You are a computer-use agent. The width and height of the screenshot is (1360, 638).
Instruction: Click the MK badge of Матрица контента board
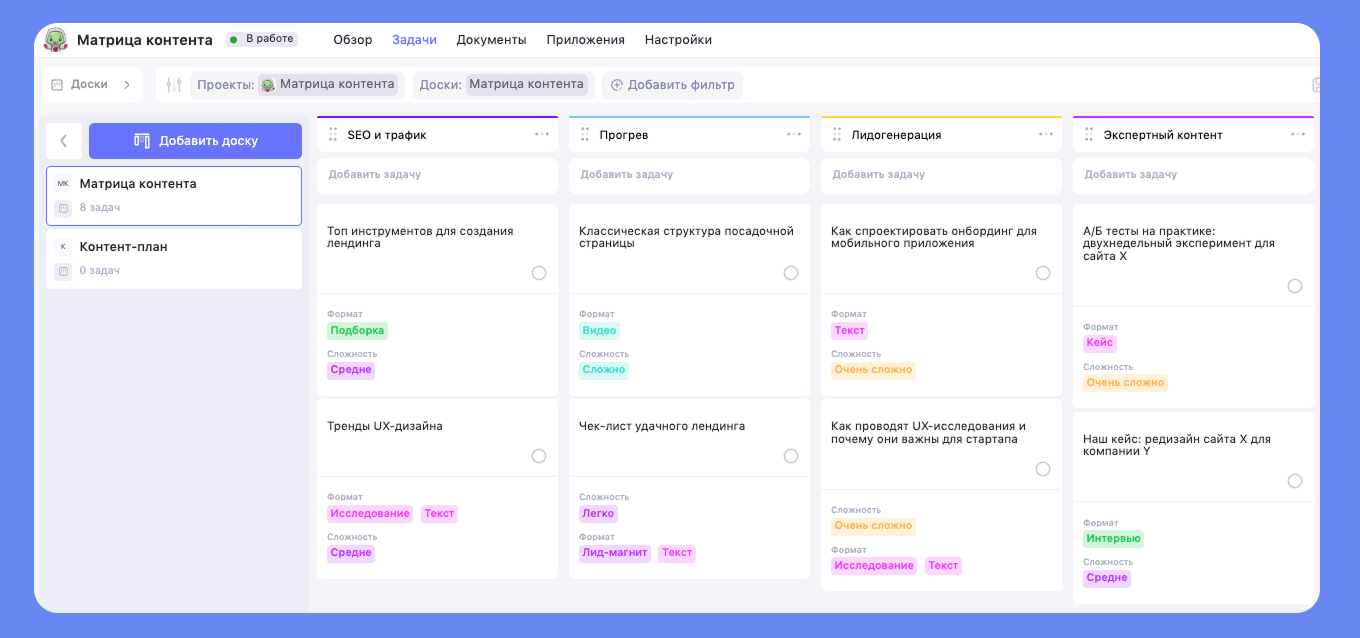tap(63, 184)
